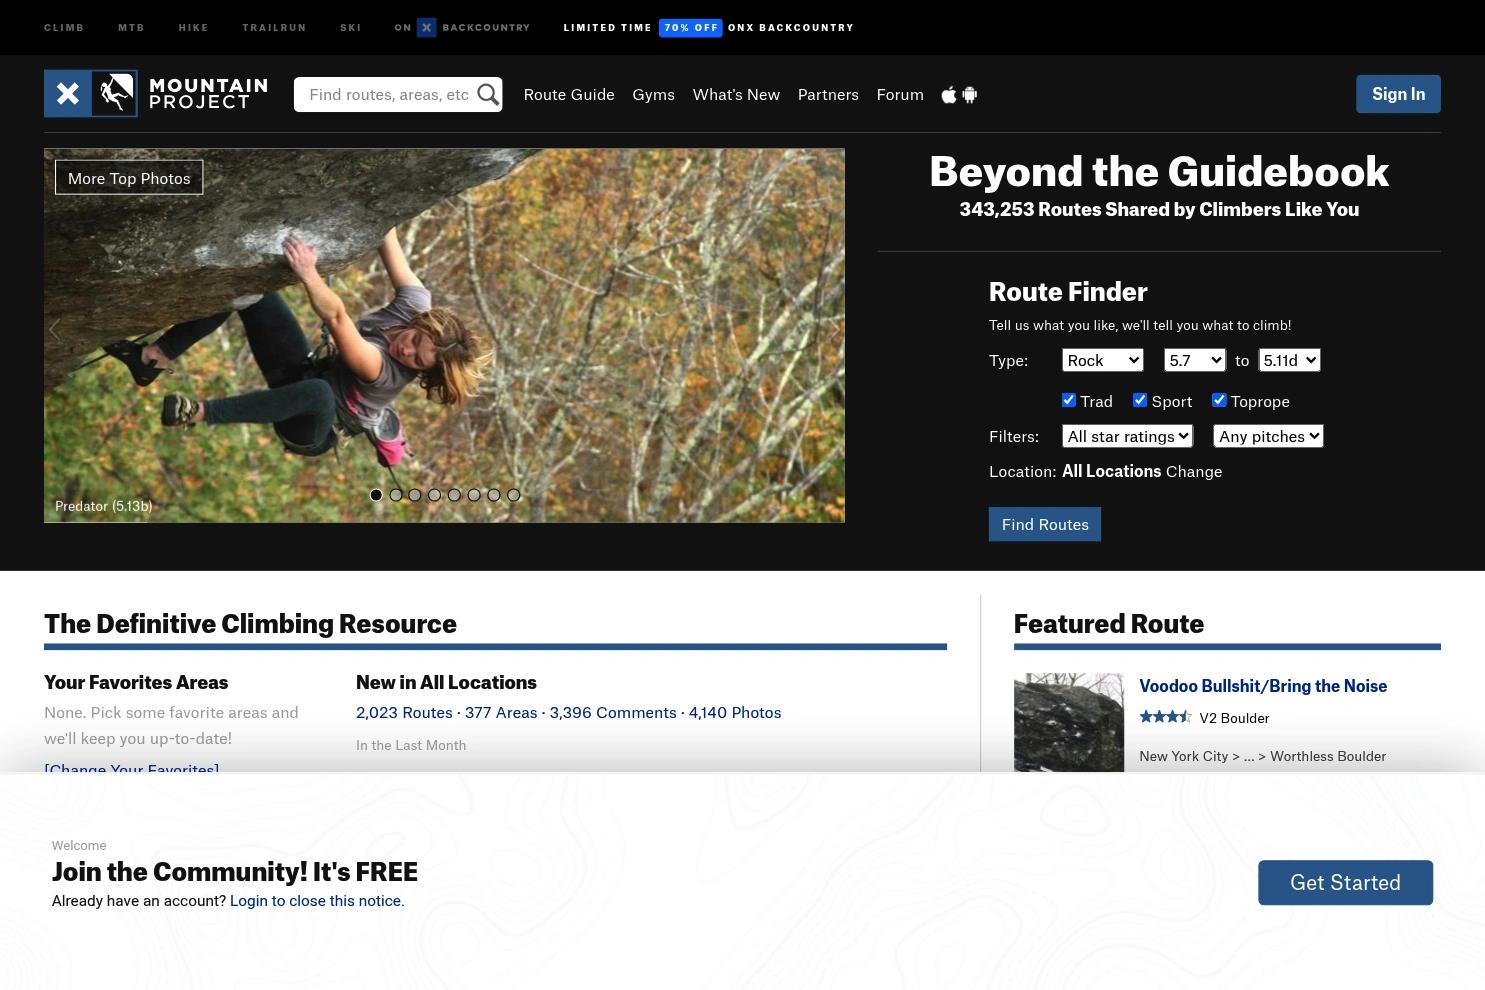Show next photo with right arrow
This screenshot has height=990, width=1485.
tap(833, 329)
